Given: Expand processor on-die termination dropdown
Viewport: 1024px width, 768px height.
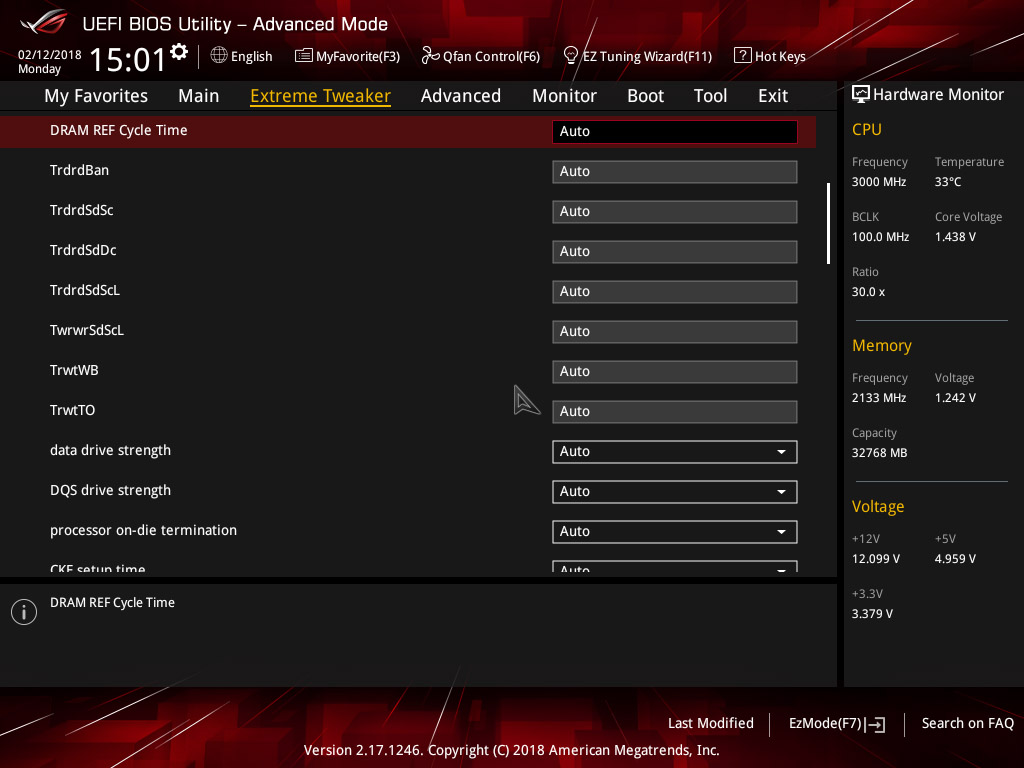Looking at the screenshot, I should [x=675, y=532].
